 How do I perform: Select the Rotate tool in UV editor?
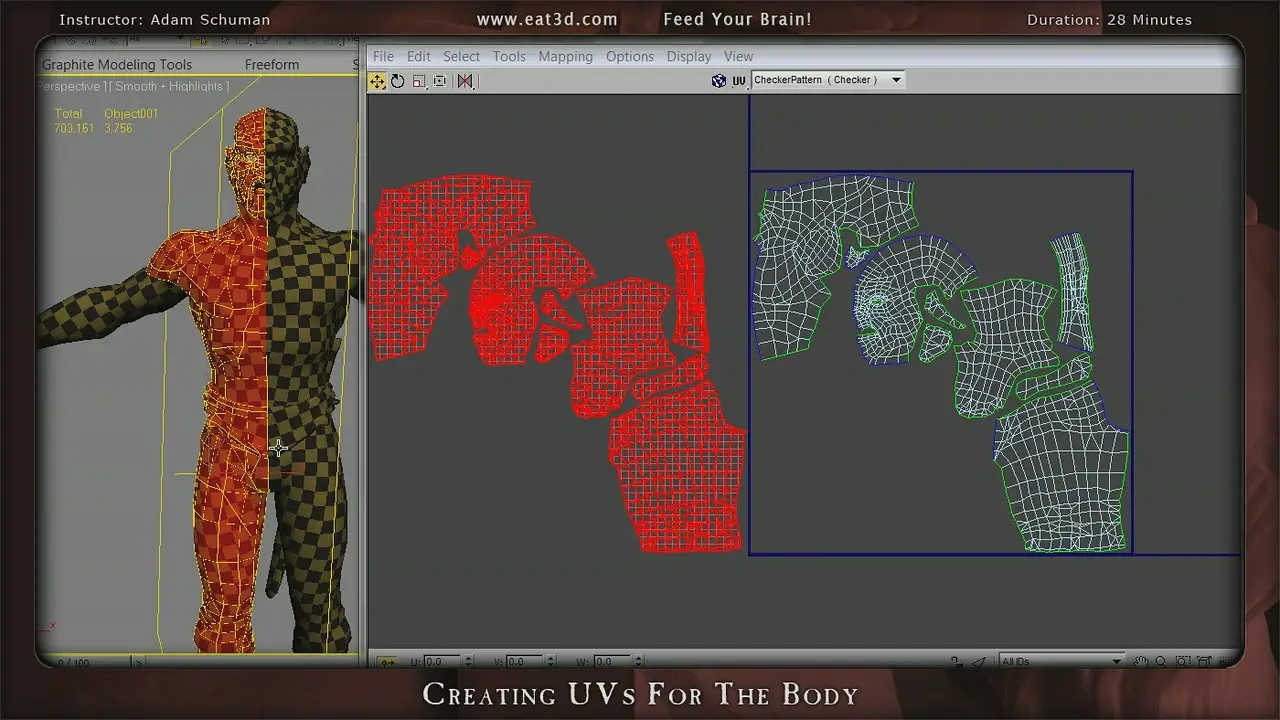[398, 81]
